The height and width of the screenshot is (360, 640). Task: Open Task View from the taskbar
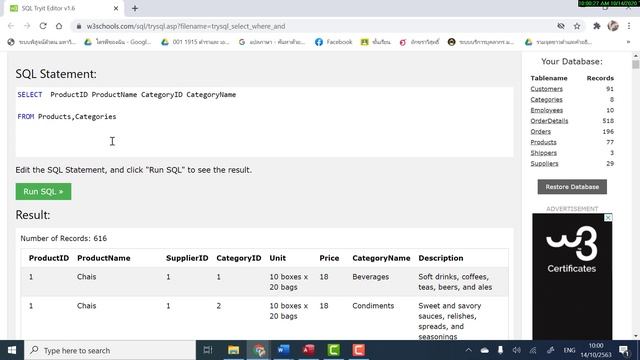[x=208, y=350]
